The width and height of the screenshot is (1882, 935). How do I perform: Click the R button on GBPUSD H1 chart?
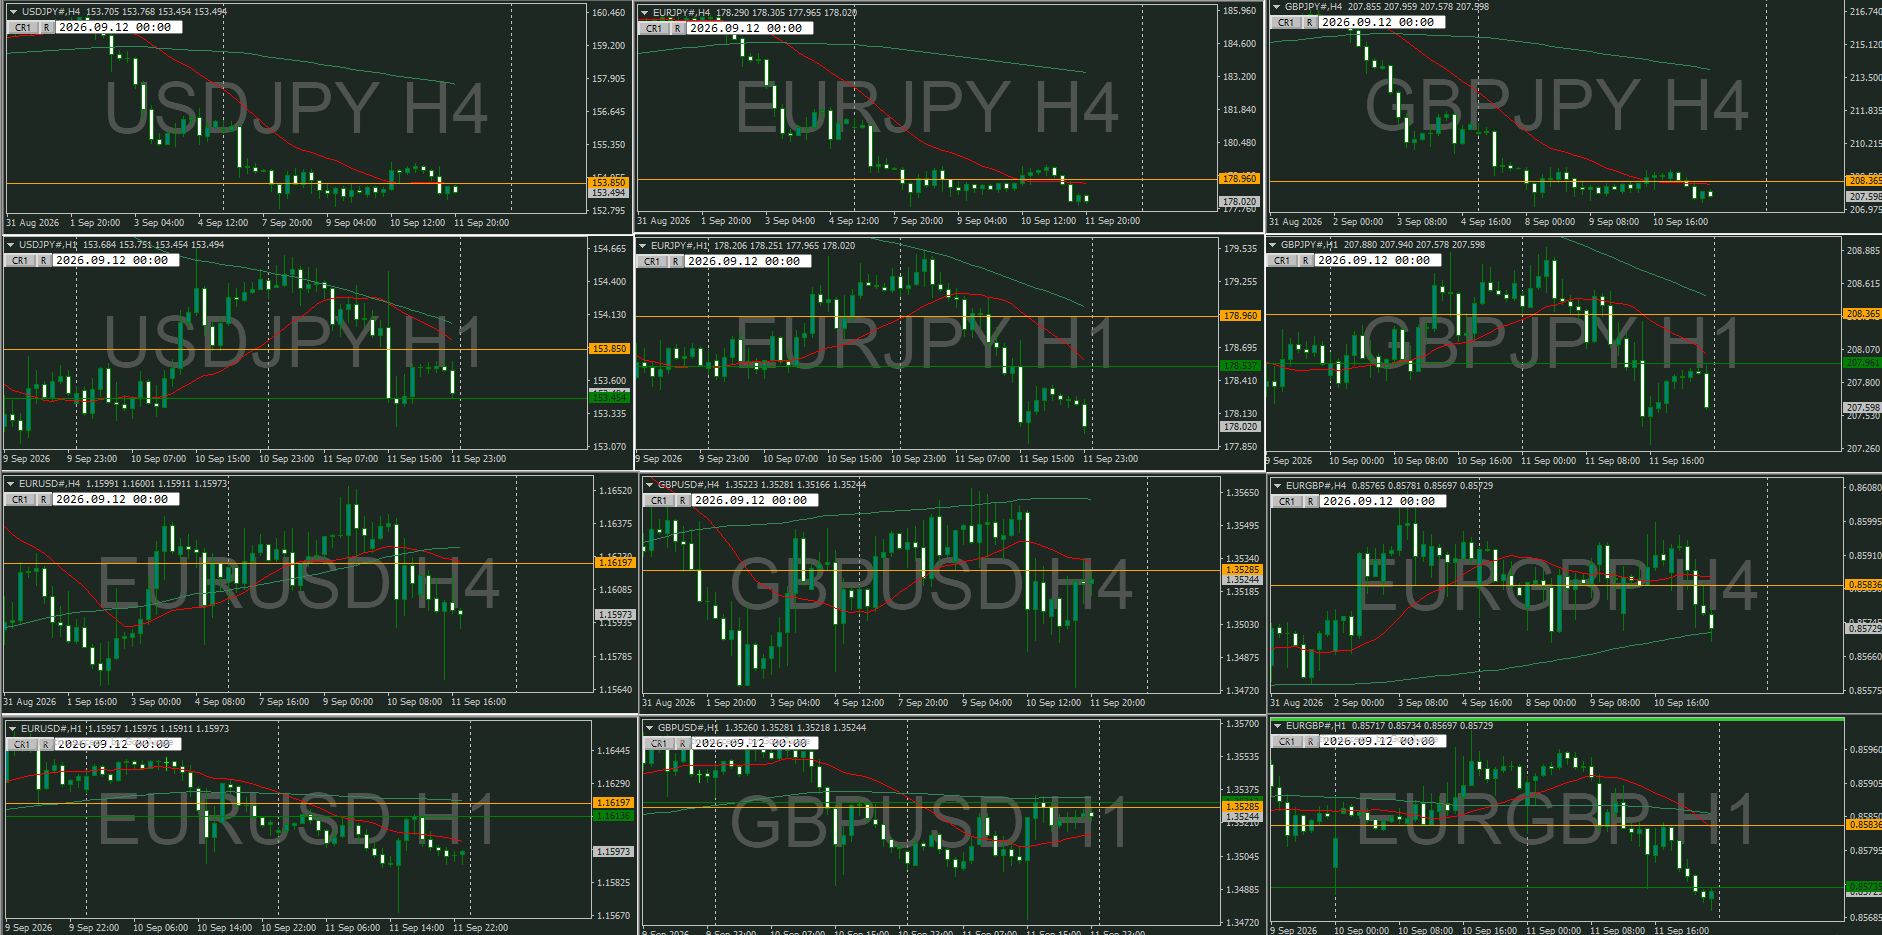point(683,744)
